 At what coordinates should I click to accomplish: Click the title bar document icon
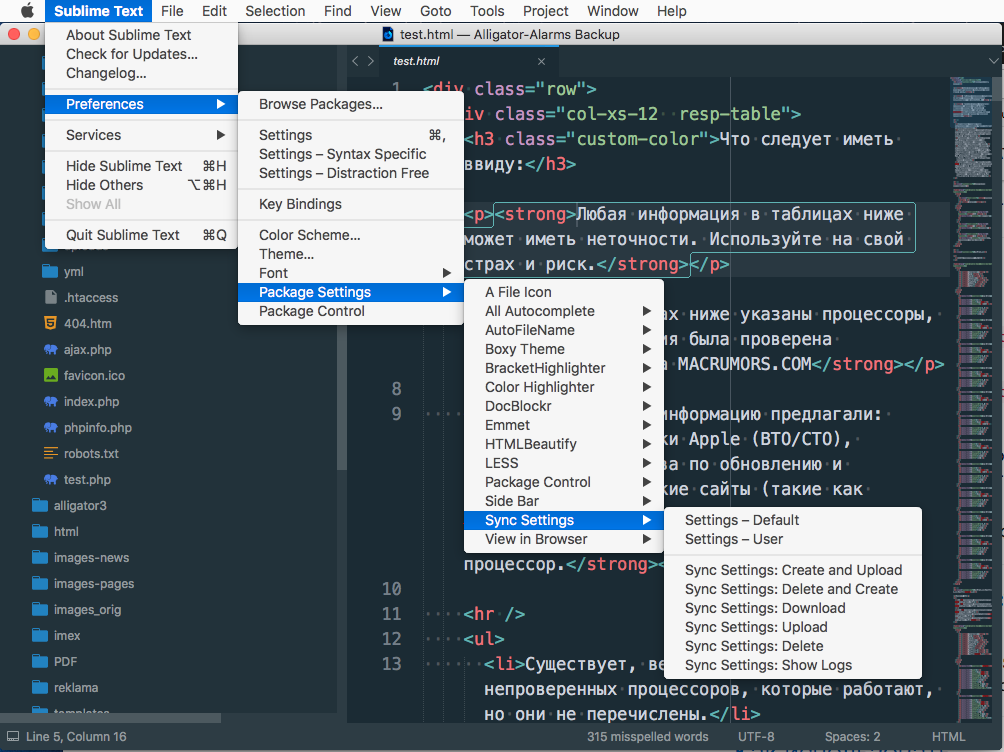point(387,34)
